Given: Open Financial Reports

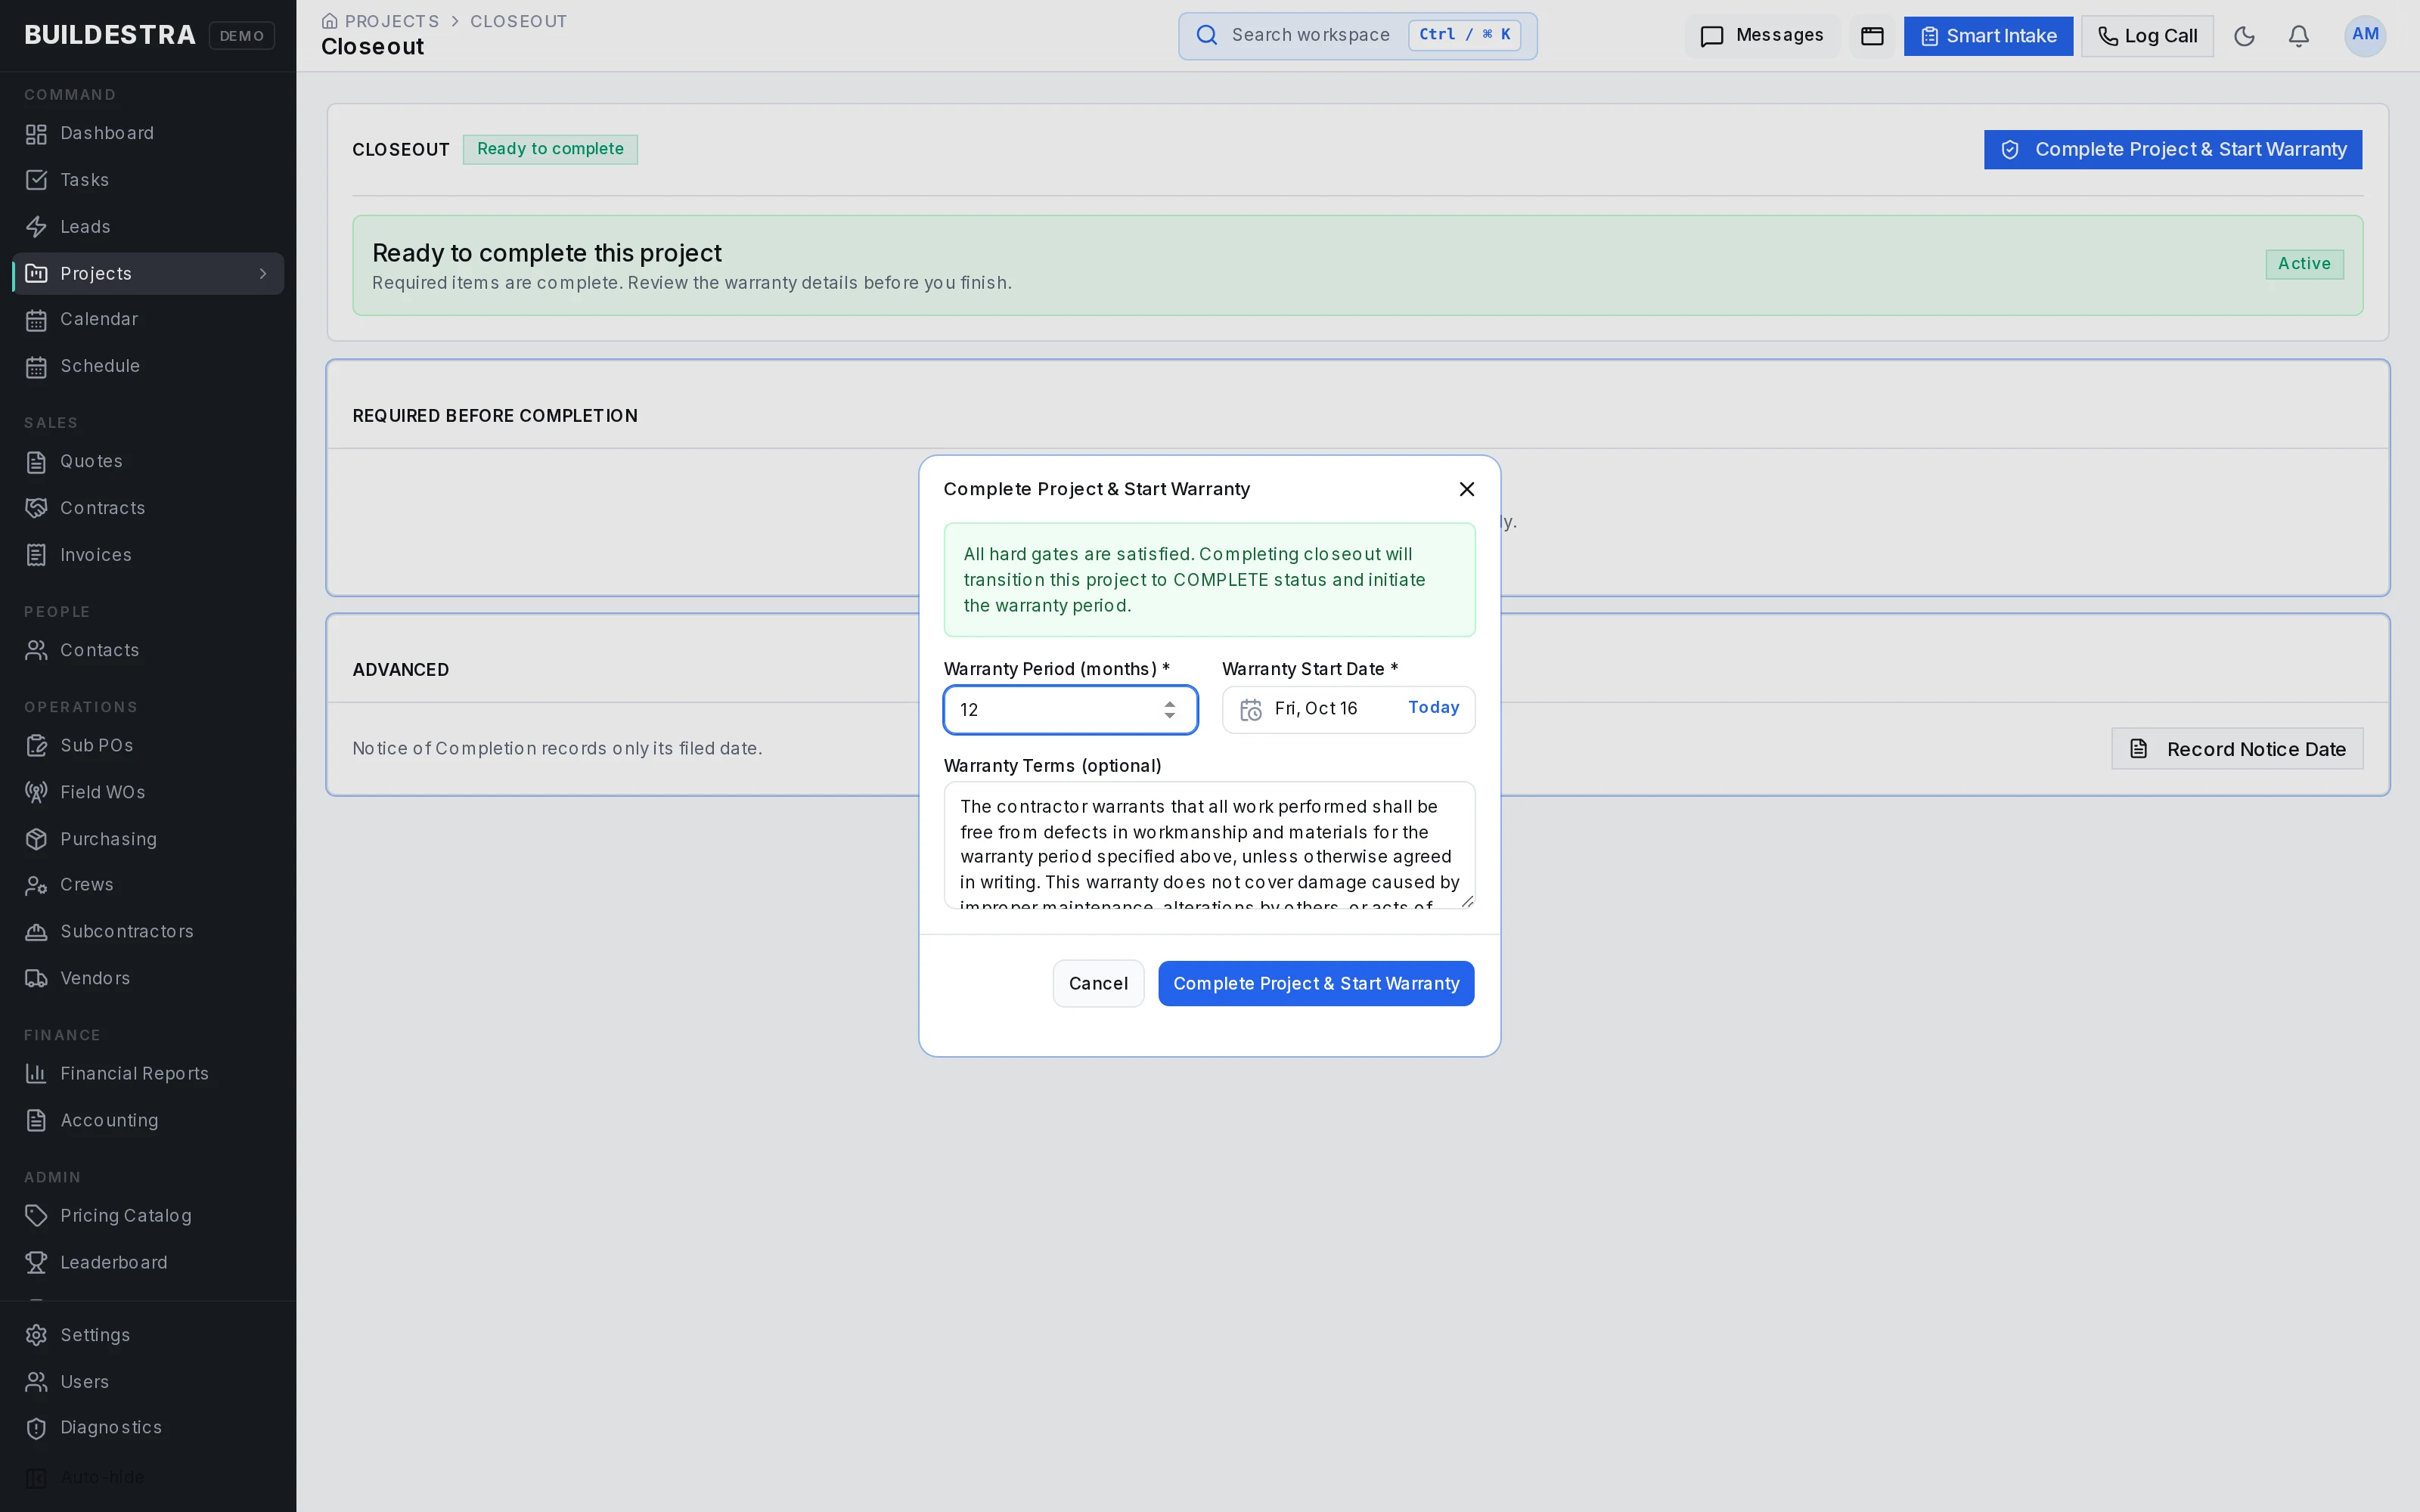Looking at the screenshot, I should [148, 1074].
